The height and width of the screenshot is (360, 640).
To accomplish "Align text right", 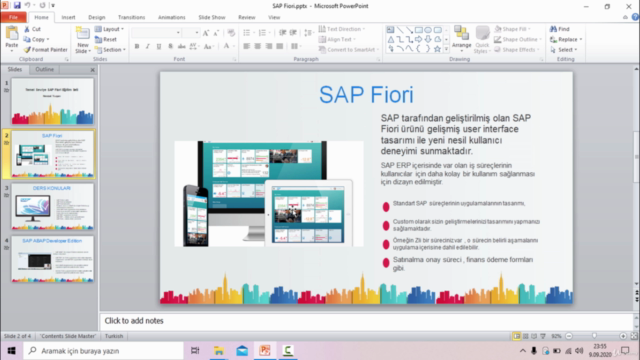I will (269, 46).
